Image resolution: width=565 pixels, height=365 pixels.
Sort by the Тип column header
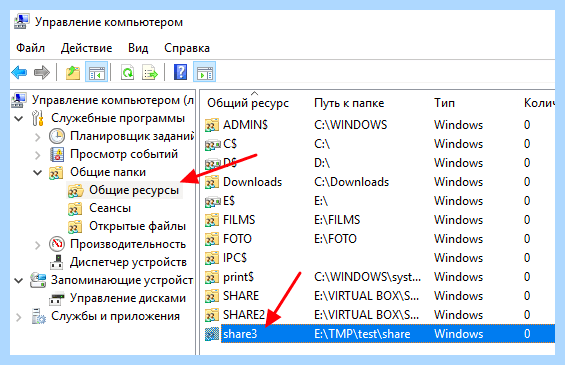coord(444,103)
